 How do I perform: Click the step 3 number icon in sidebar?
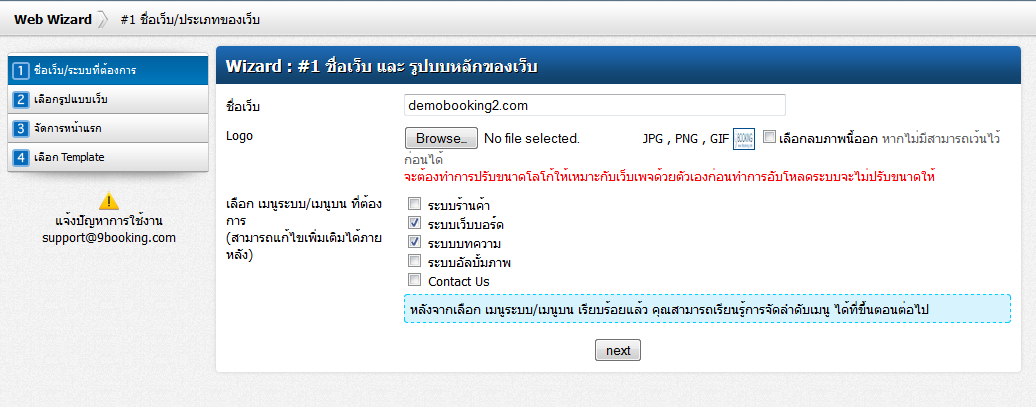pyautogui.click(x=21, y=128)
